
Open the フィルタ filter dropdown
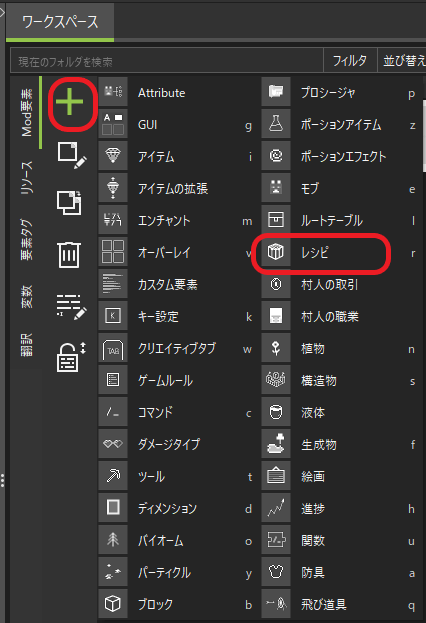350,60
